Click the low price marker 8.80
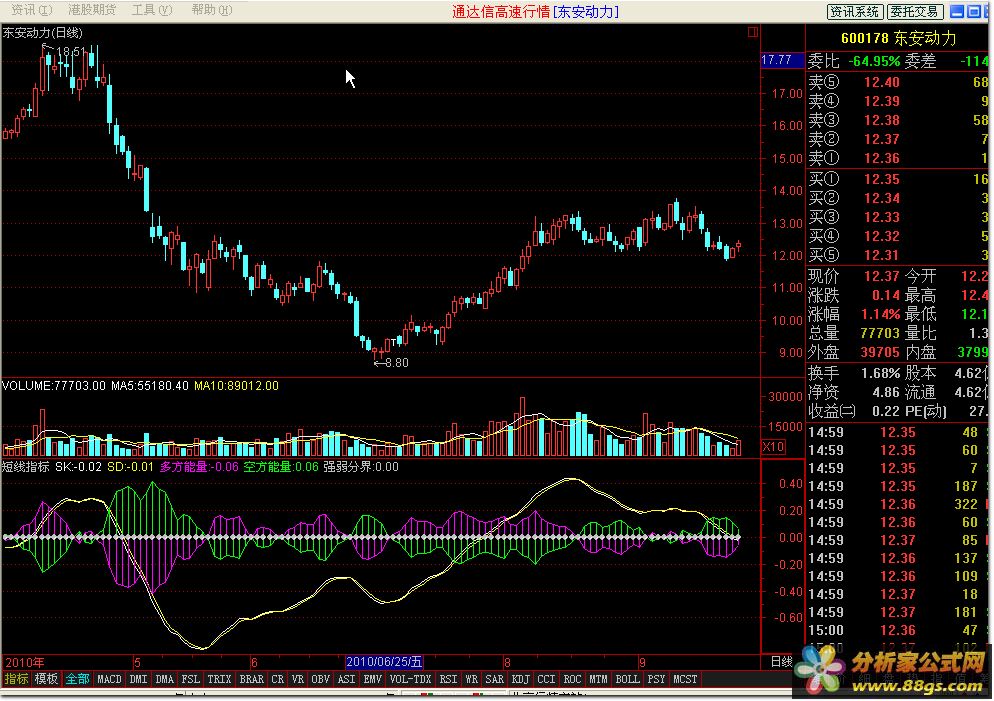The image size is (994, 701). tap(396, 363)
